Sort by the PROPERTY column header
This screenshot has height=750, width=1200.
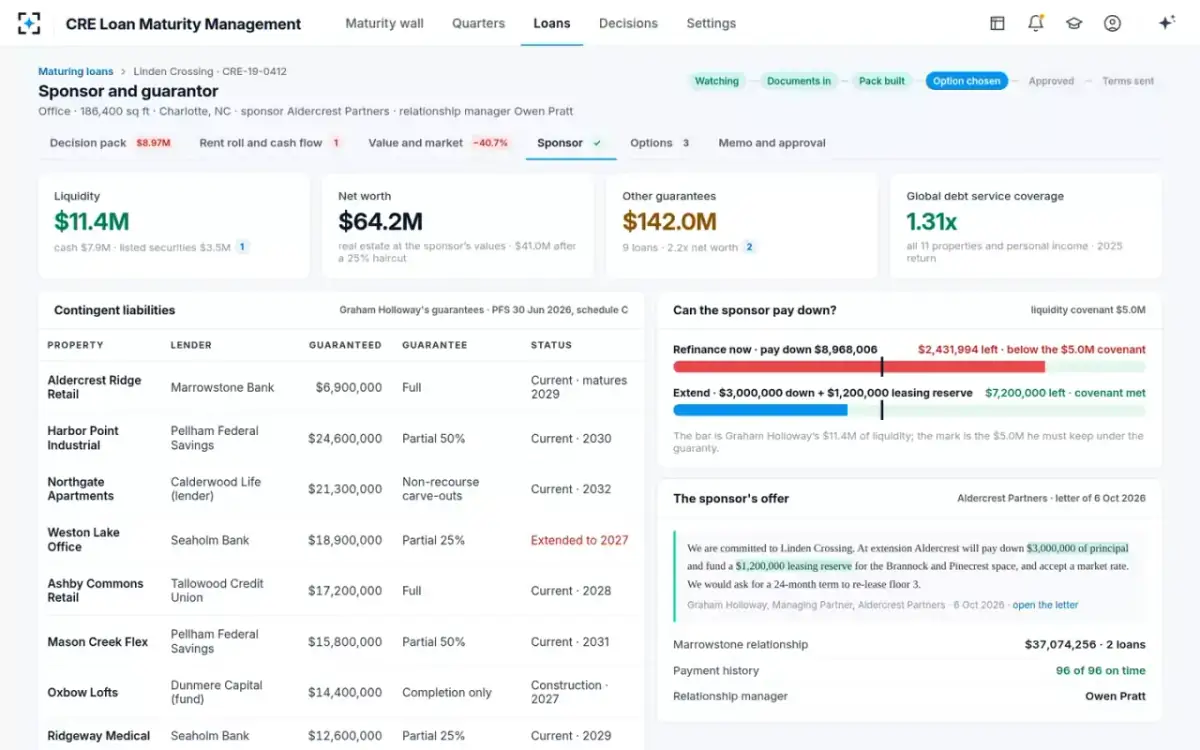coord(75,345)
